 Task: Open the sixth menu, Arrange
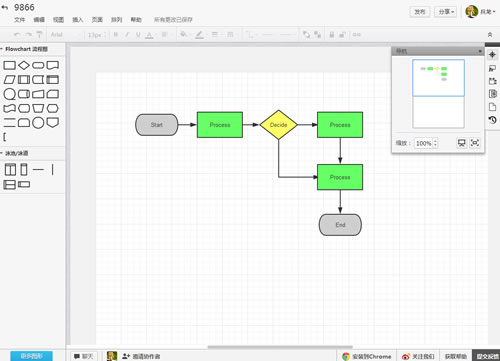coord(116,20)
